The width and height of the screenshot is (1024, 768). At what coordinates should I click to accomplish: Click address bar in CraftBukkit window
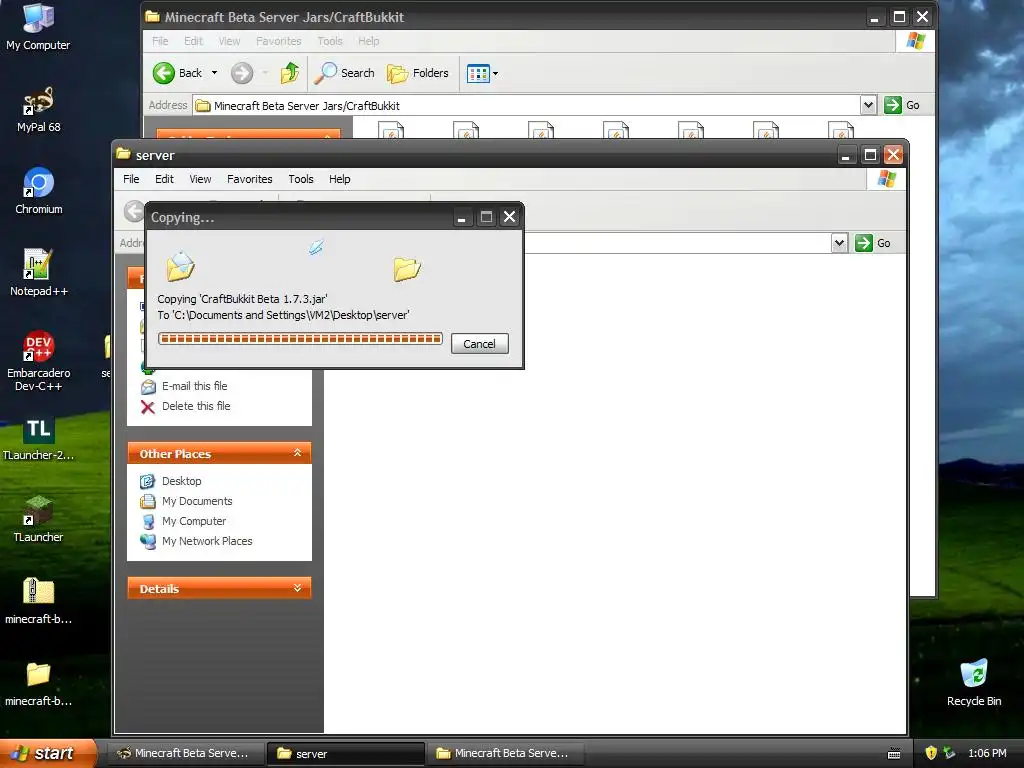pyautogui.click(x=526, y=105)
